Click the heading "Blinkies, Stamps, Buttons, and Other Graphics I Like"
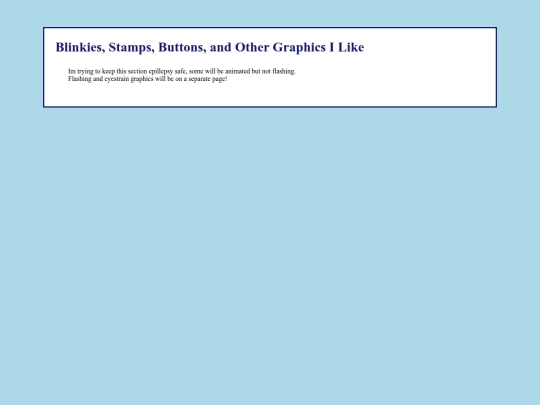Image resolution: width=540 pixels, height=405 pixels. 210,47
